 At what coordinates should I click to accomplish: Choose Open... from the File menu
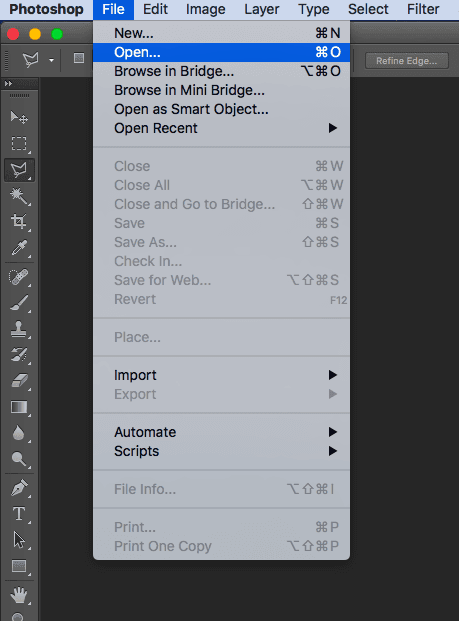[x=221, y=52]
